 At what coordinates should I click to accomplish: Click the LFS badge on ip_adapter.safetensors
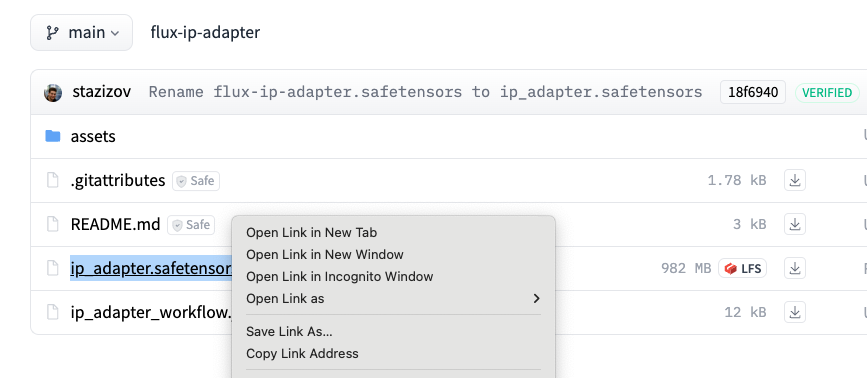(x=743, y=269)
